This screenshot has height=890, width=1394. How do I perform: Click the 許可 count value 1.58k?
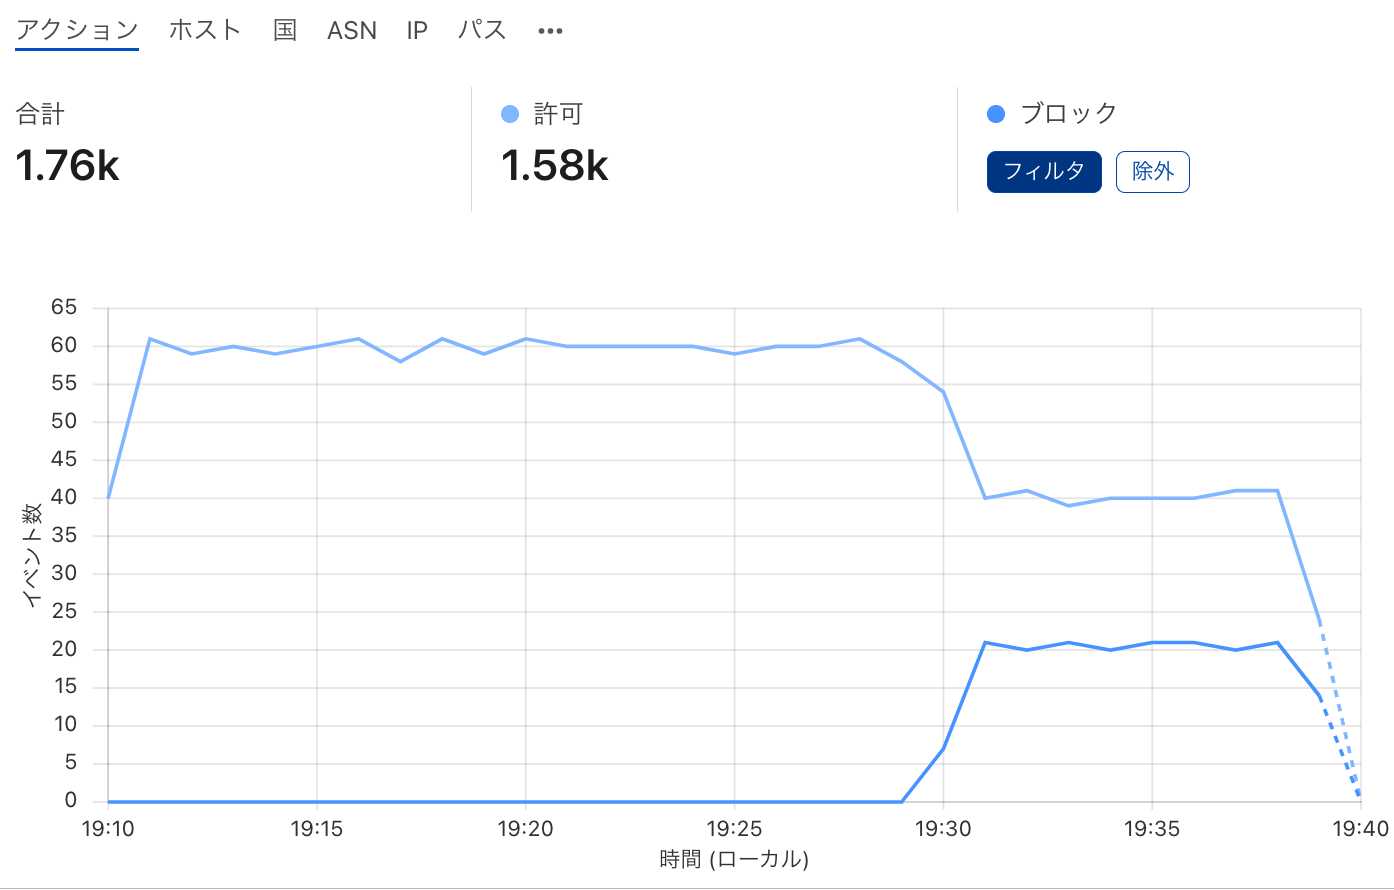pos(553,166)
